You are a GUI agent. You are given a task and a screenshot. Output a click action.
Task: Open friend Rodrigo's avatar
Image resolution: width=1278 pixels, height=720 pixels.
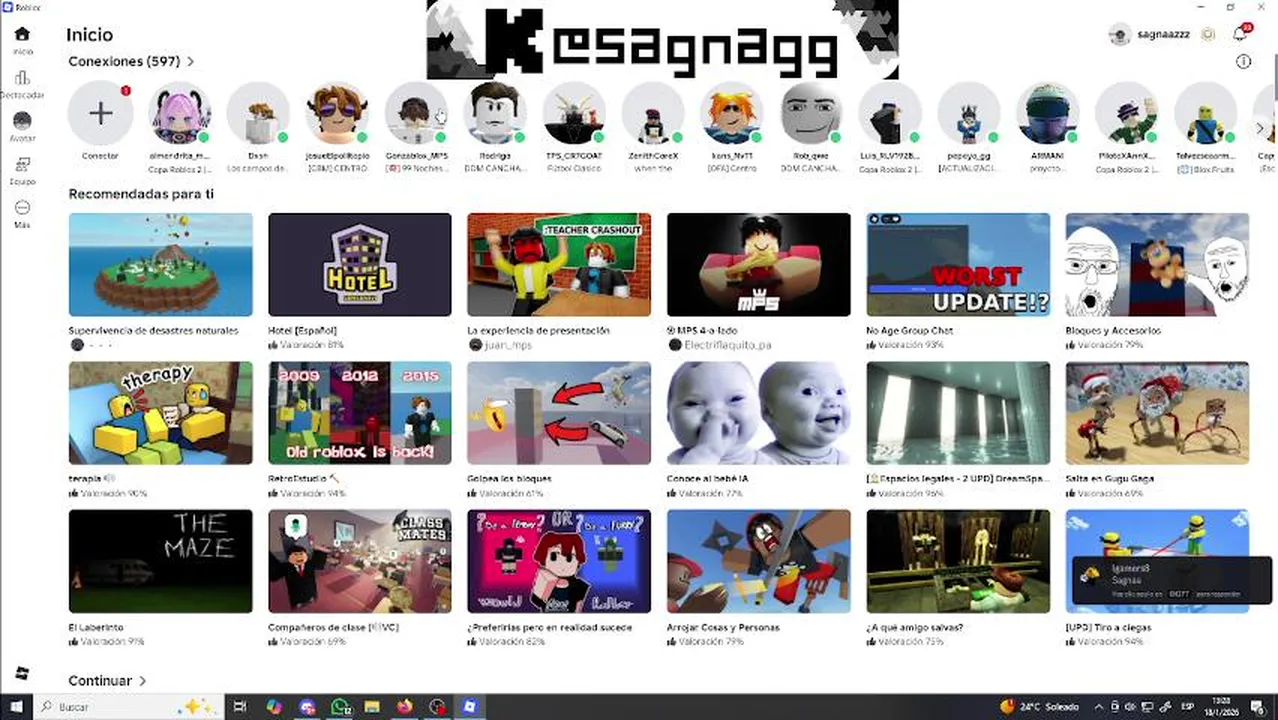coord(495,113)
